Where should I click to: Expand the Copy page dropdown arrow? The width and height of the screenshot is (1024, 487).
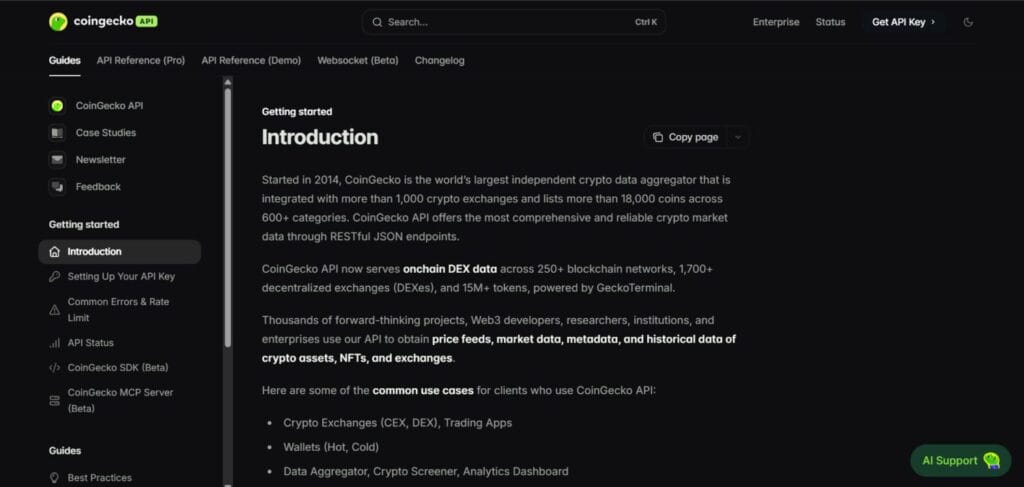coord(738,137)
